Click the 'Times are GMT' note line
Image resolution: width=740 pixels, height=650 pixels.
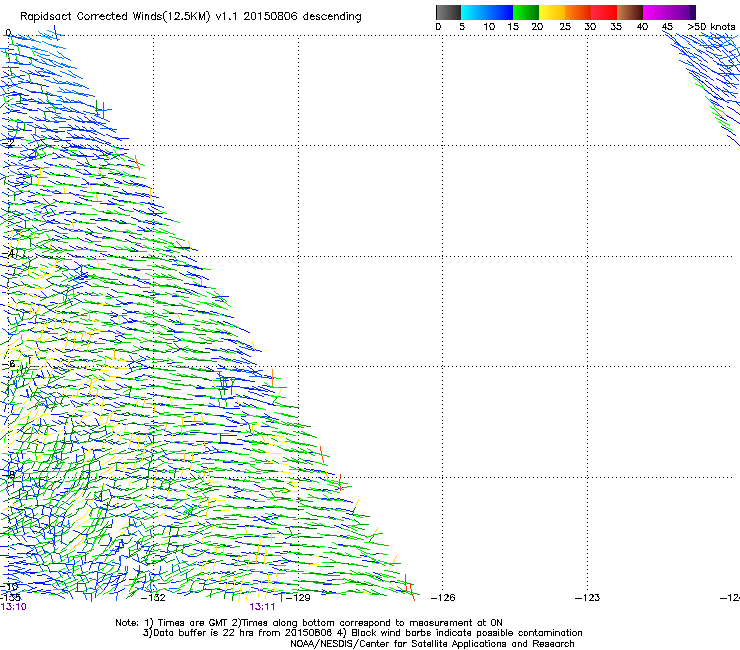tap(309, 623)
